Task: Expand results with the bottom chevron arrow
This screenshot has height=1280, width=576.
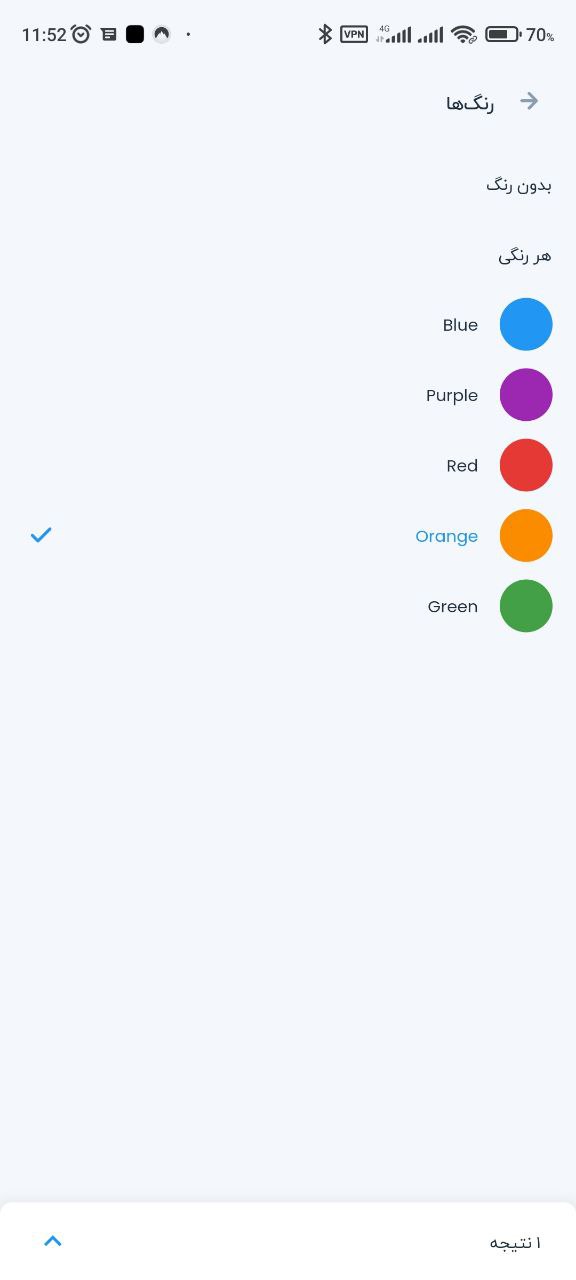Action: [x=53, y=1241]
